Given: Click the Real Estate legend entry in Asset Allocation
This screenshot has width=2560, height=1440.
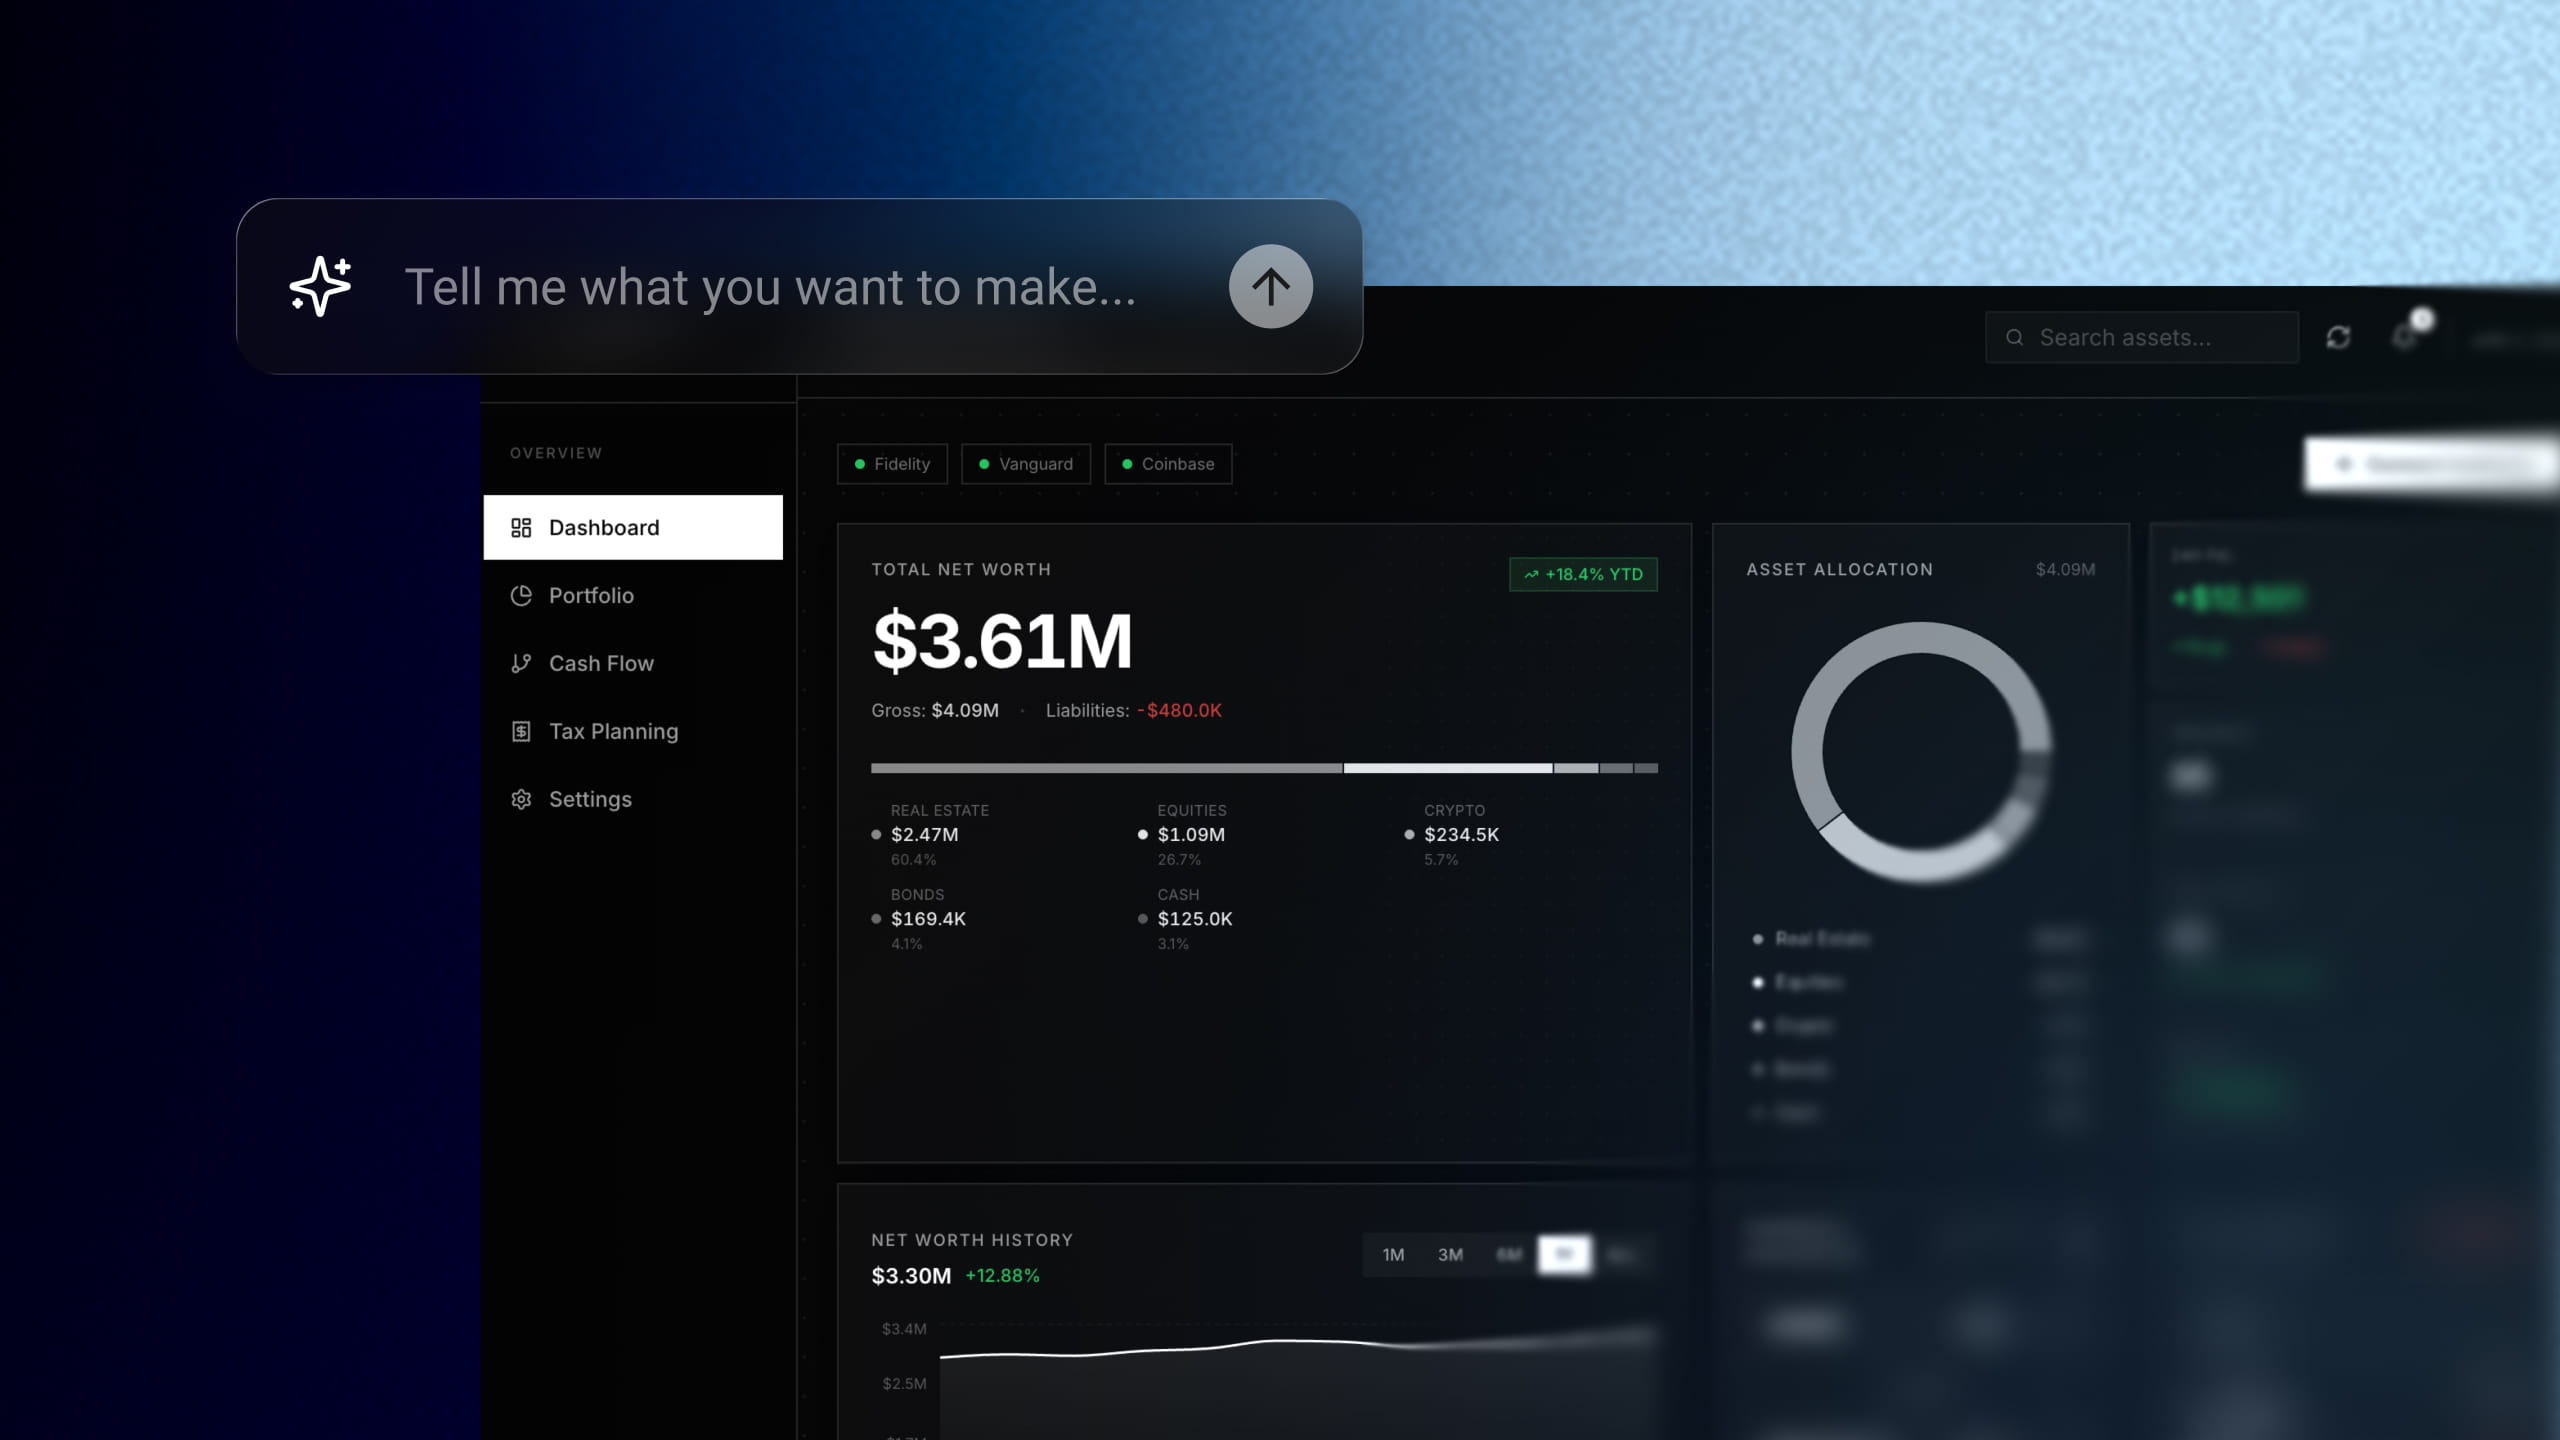Looking at the screenshot, I should tap(1812, 938).
